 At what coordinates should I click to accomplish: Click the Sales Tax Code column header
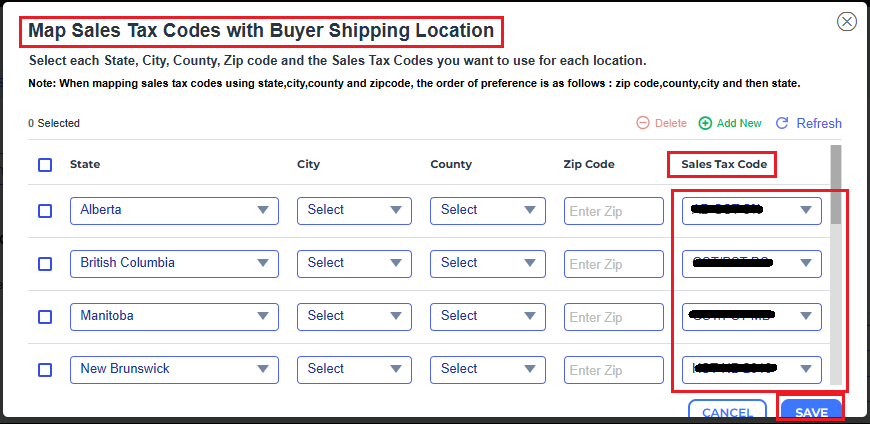tap(723, 164)
